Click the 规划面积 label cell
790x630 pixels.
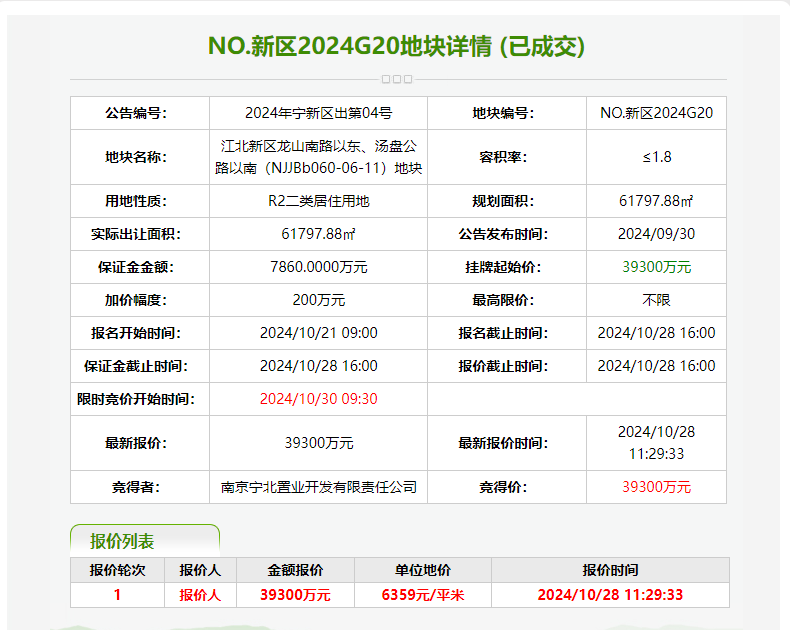coord(507,201)
